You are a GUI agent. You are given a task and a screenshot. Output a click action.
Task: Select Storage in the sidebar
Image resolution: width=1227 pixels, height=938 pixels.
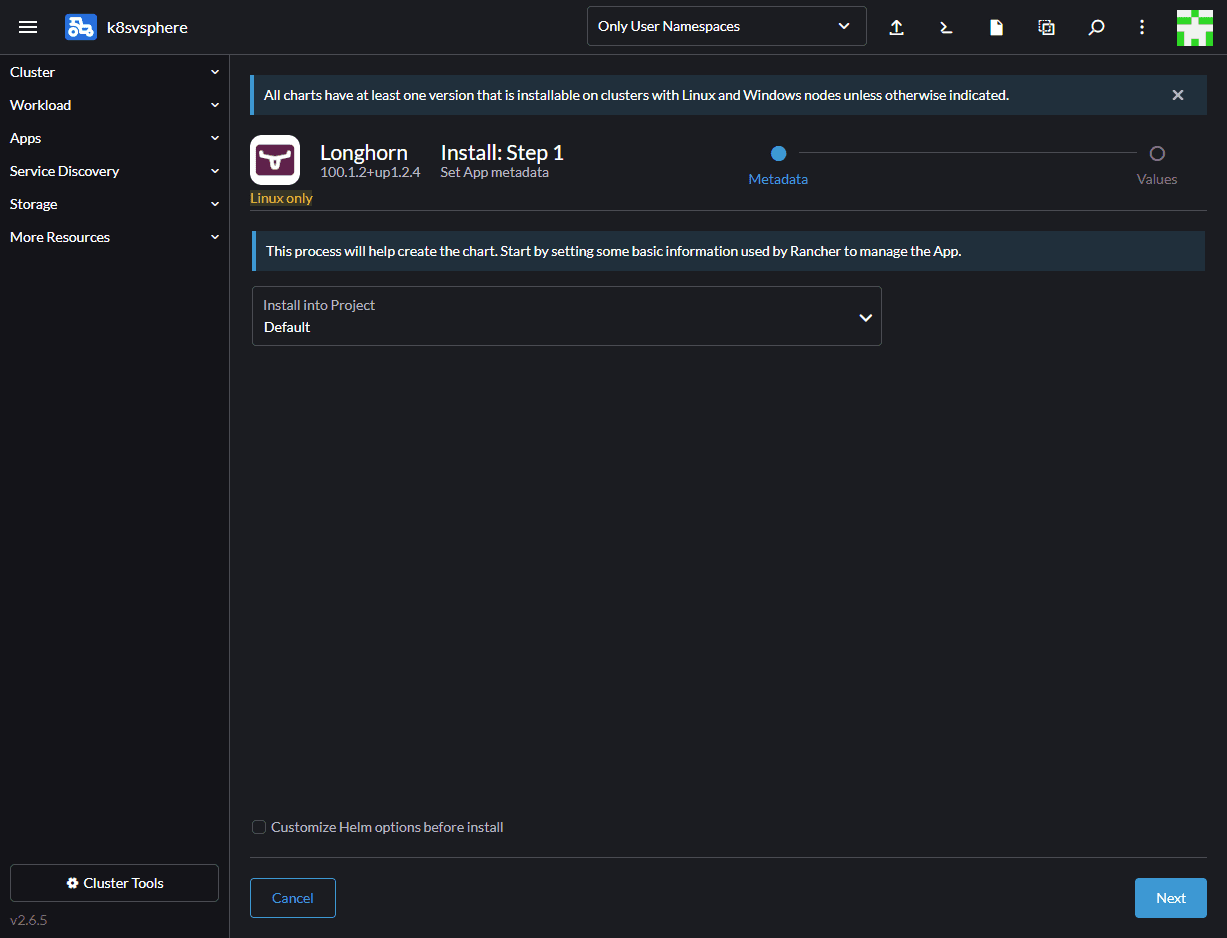click(x=34, y=204)
